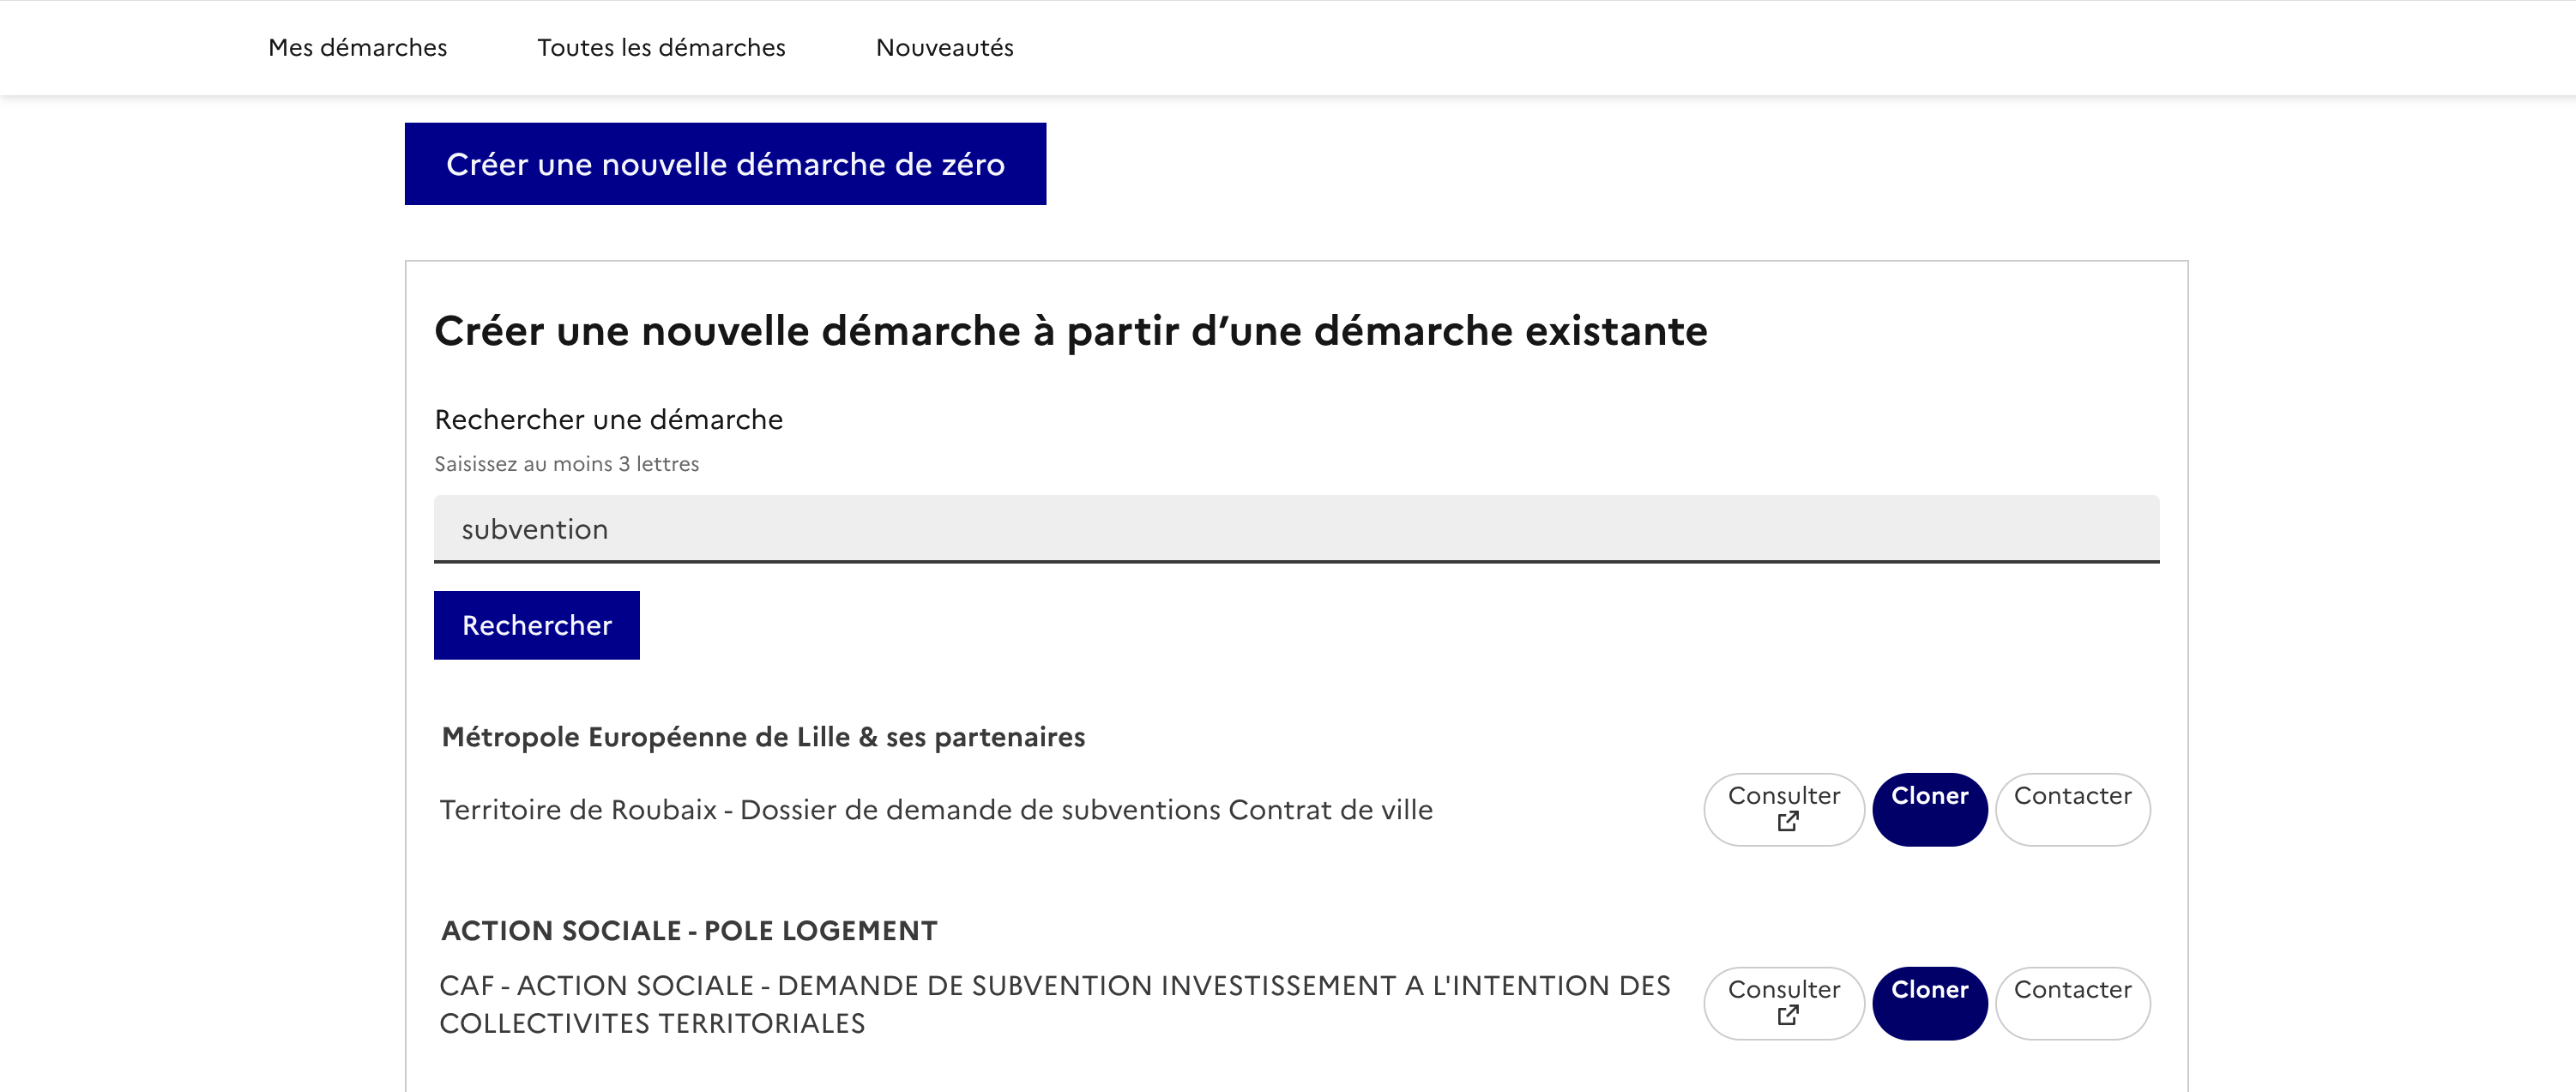Open the Nouveautés section
This screenshot has width=2576, height=1092.
[x=944, y=47]
